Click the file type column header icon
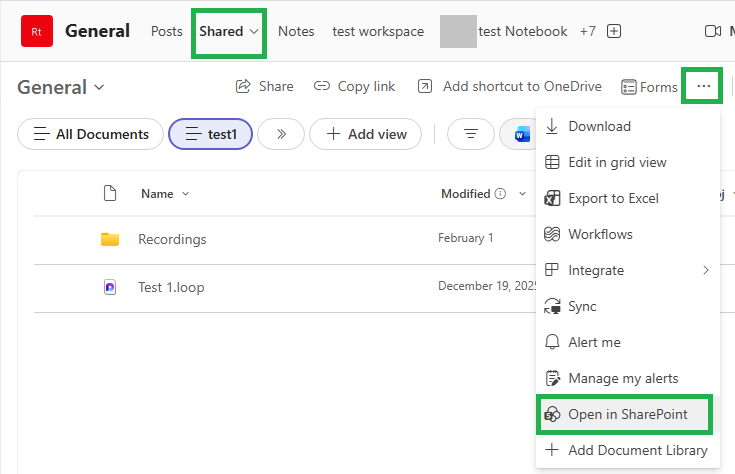The height and width of the screenshot is (474, 735). pos(110,193)
